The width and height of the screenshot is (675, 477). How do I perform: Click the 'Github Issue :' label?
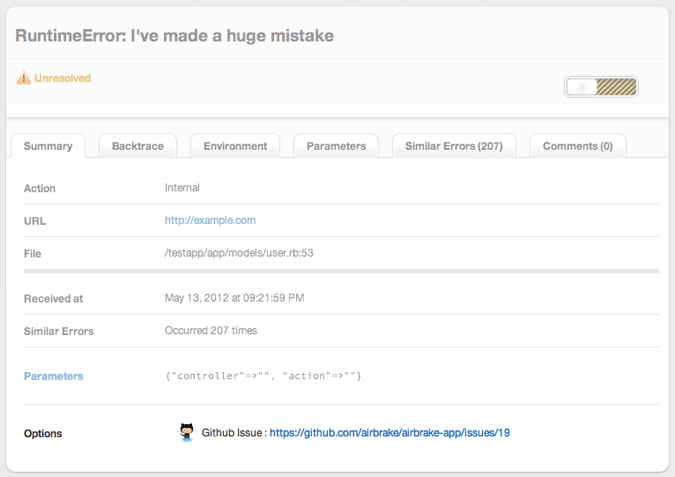tap(234, 433)
